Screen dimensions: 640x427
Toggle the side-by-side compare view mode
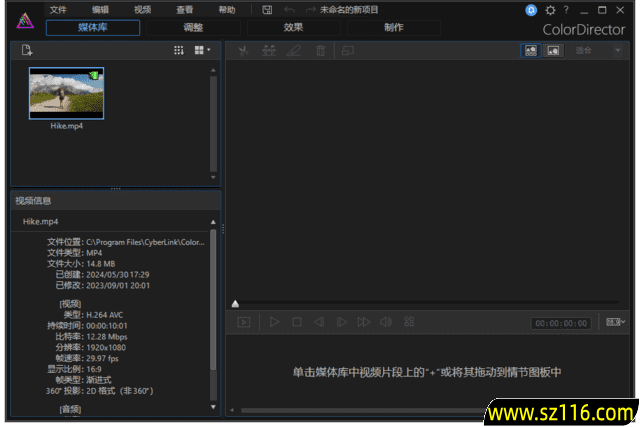[x=553, y=50]
